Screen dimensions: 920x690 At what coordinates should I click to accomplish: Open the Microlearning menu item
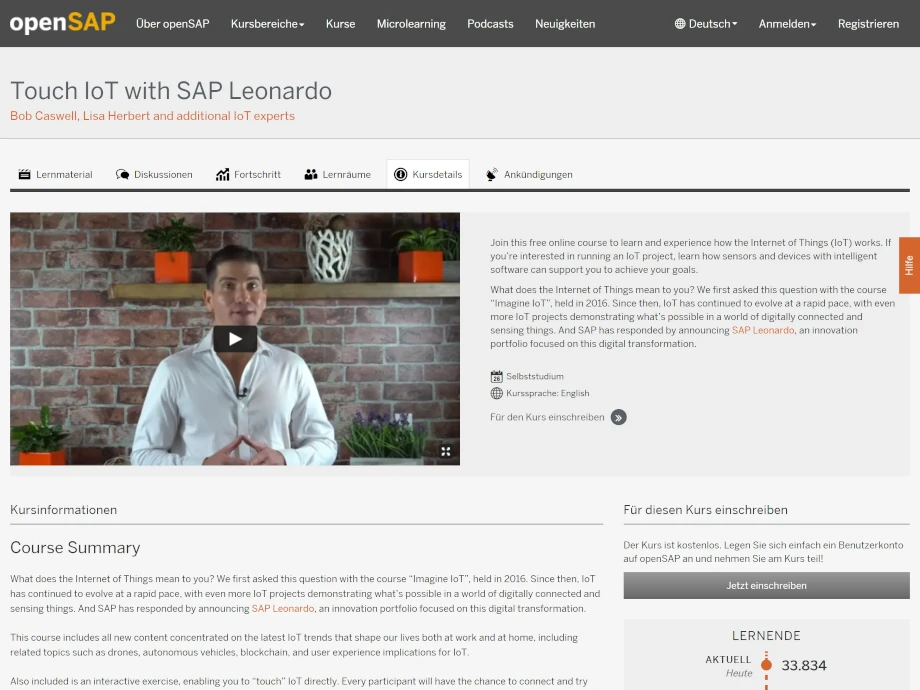click(x=411, y=24)
